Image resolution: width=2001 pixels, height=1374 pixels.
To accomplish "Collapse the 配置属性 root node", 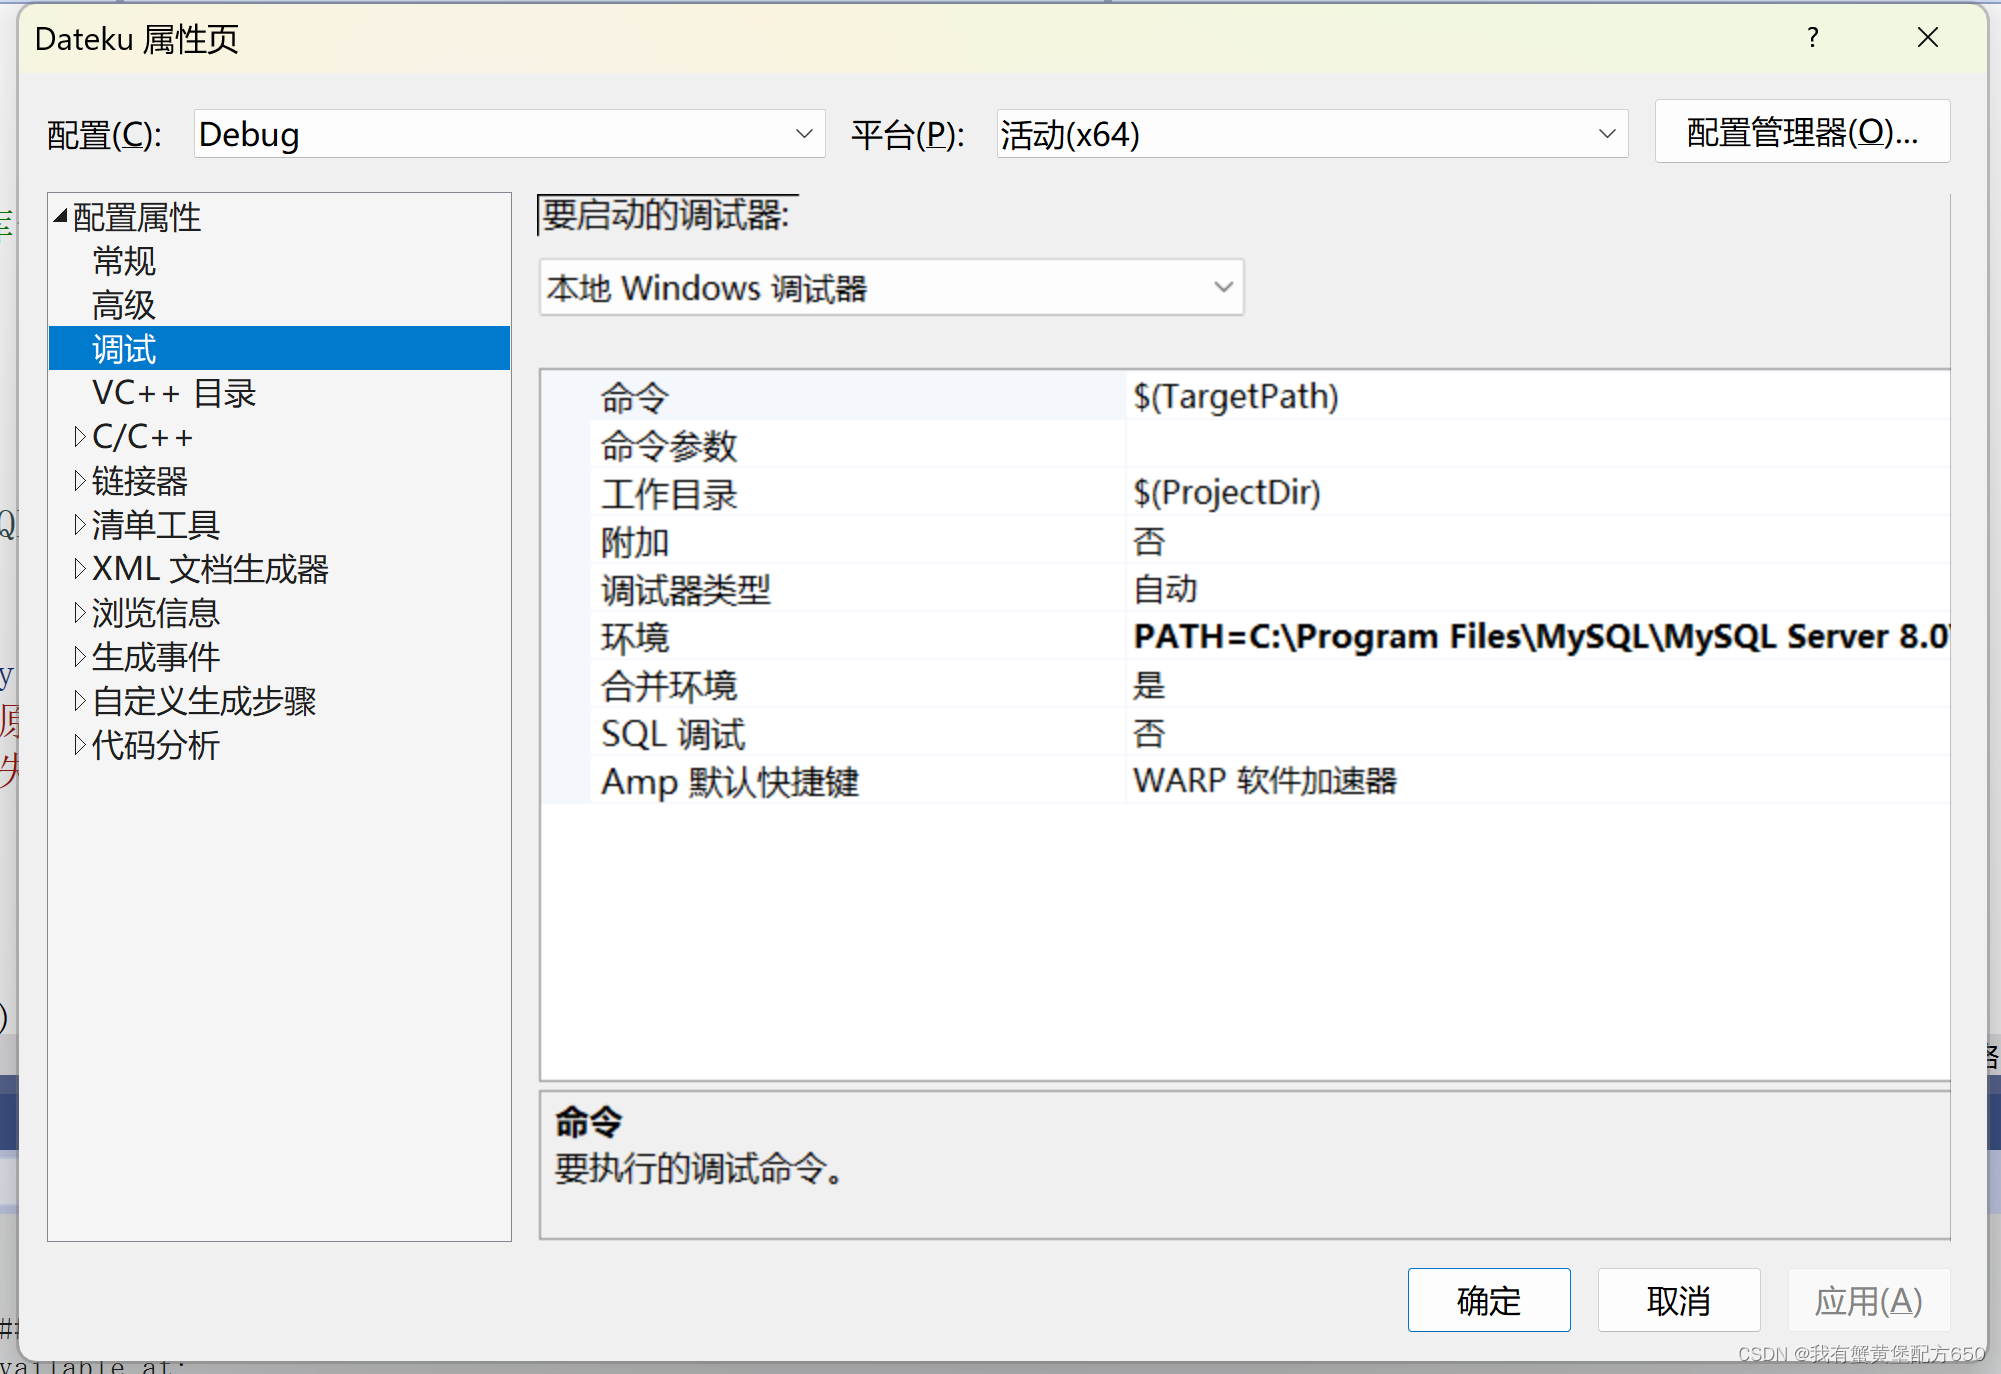I will [x=60, y=215].
